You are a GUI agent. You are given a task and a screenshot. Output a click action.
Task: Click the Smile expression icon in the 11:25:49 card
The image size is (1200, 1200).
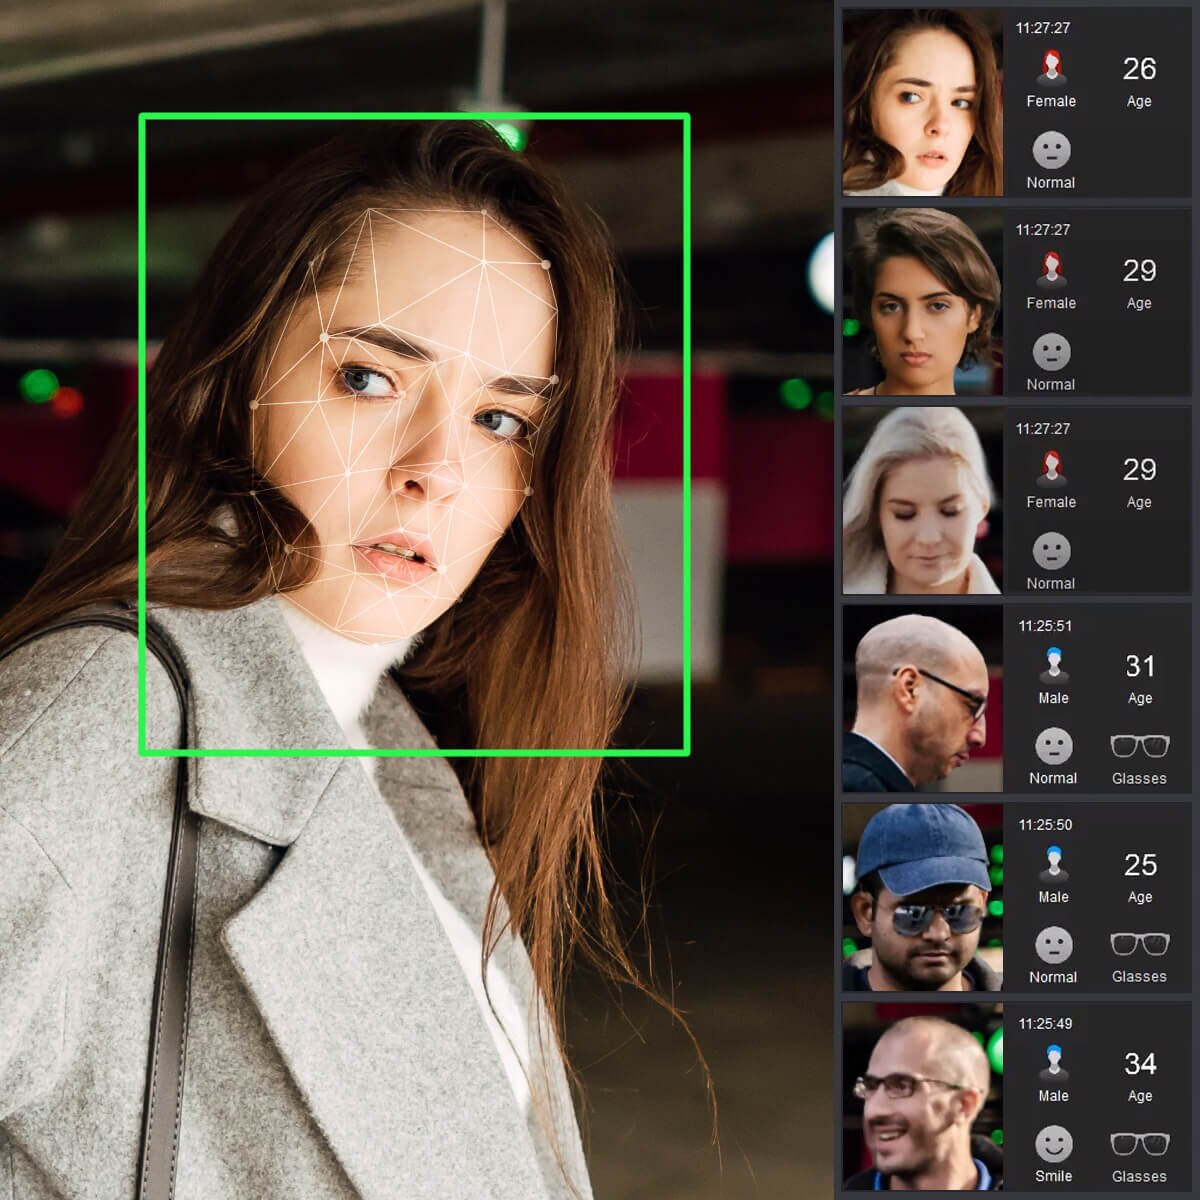[x=1053, y=1143]
